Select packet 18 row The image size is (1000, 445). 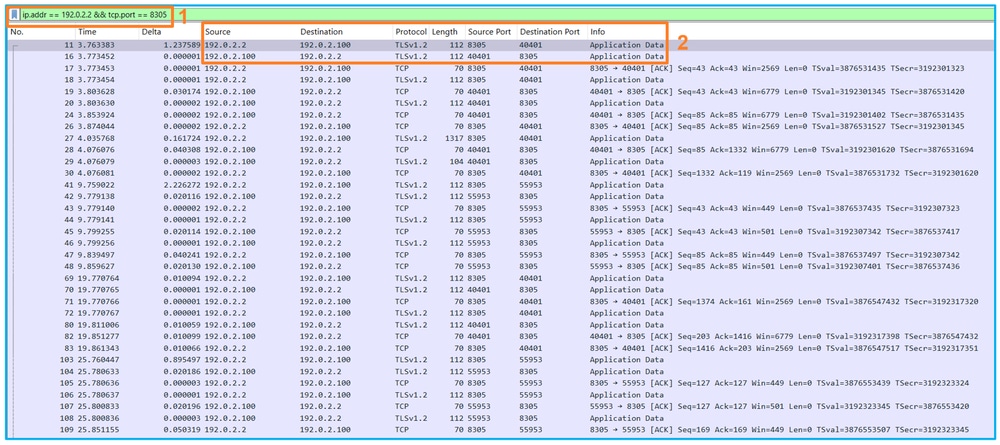501,80
